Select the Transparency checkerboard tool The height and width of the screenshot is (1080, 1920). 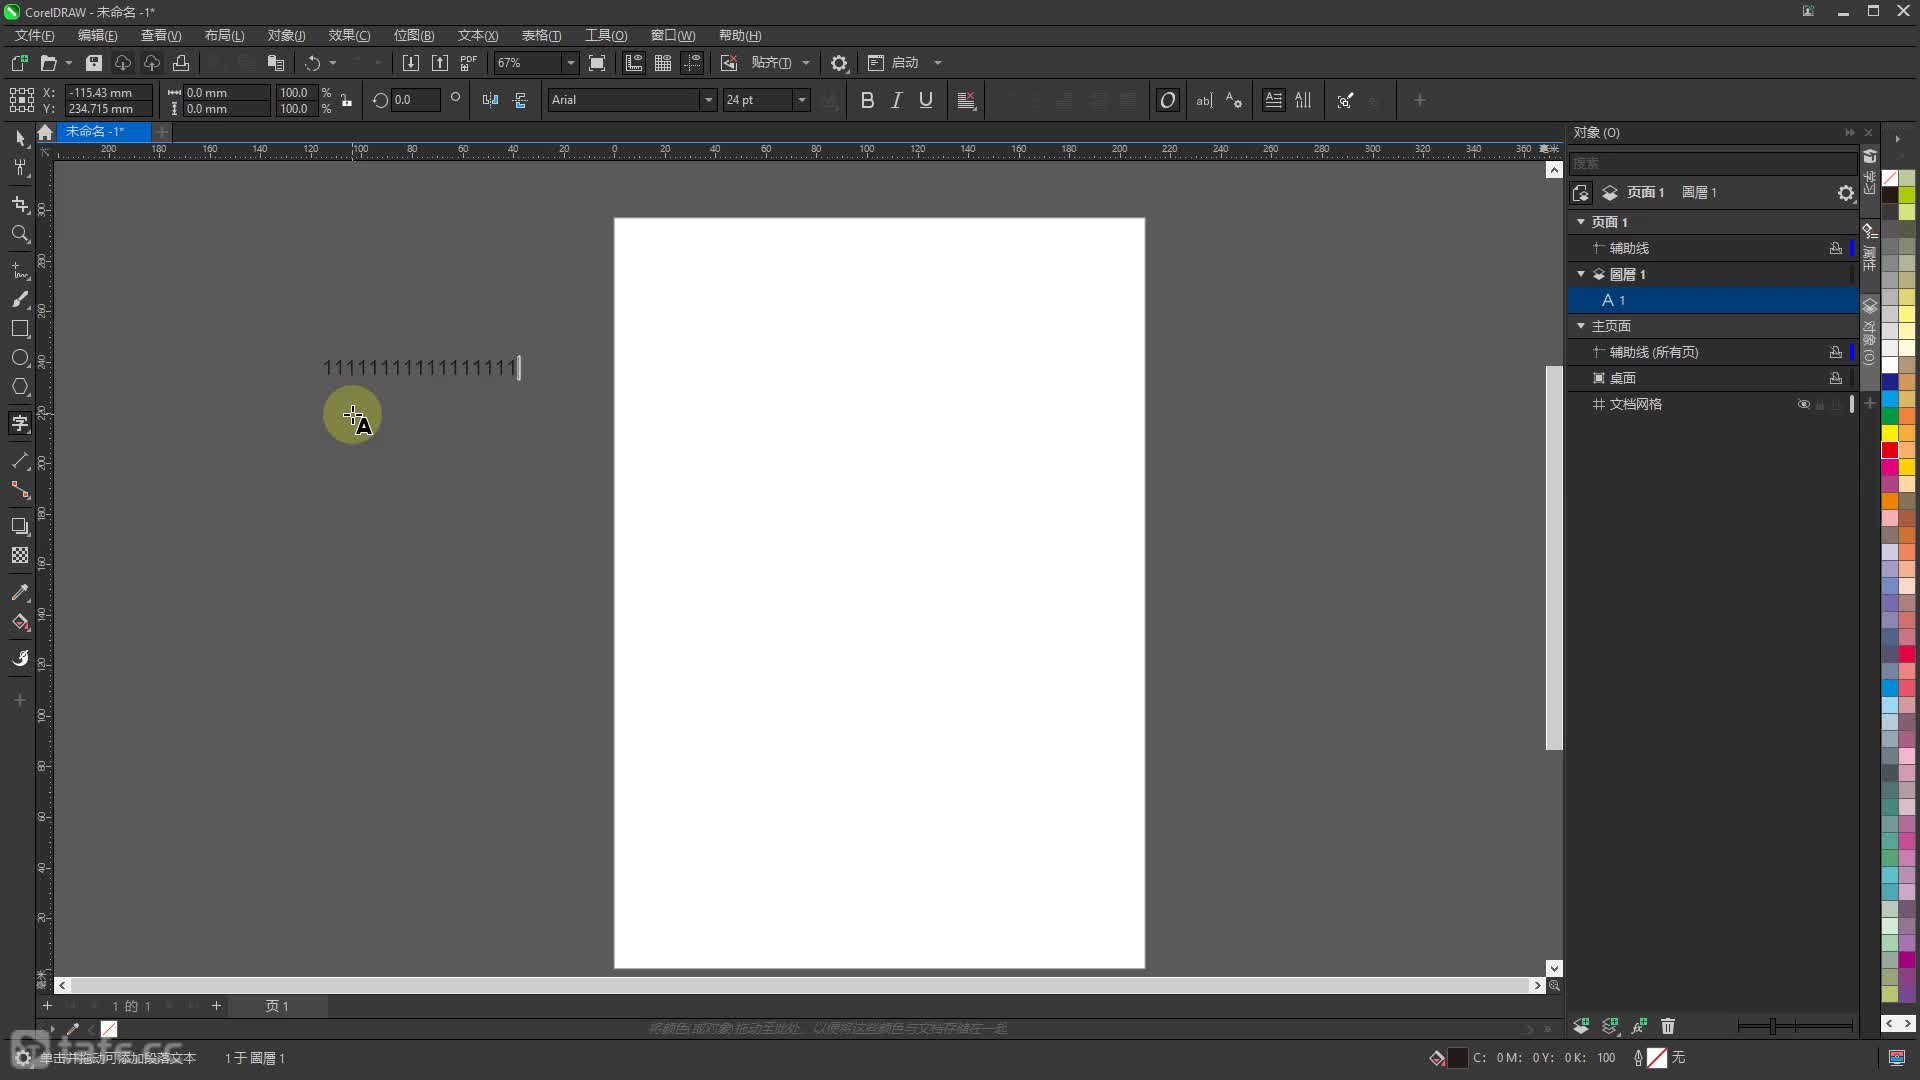point(20,556)
